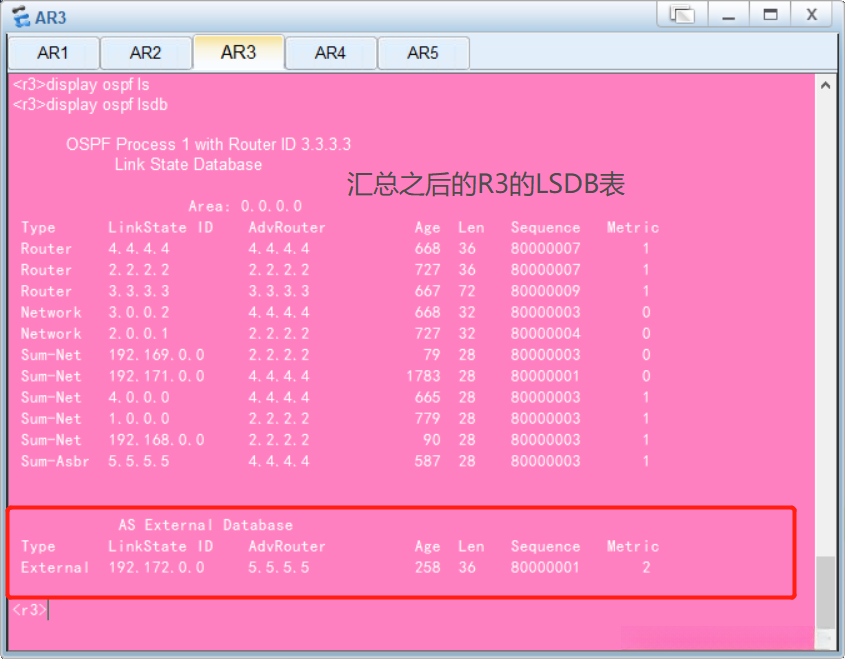Click Sum-Net entry 4.0.0.0
Image resolution: width=845 pixels, height=659 pixels.
coord(139,397)
